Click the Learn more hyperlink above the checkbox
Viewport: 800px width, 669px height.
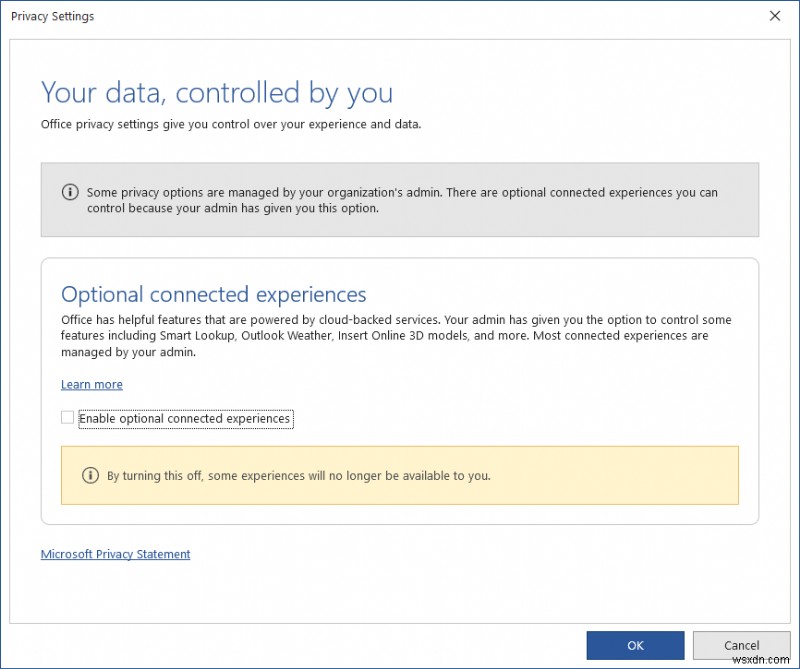[x=91, y=384]
